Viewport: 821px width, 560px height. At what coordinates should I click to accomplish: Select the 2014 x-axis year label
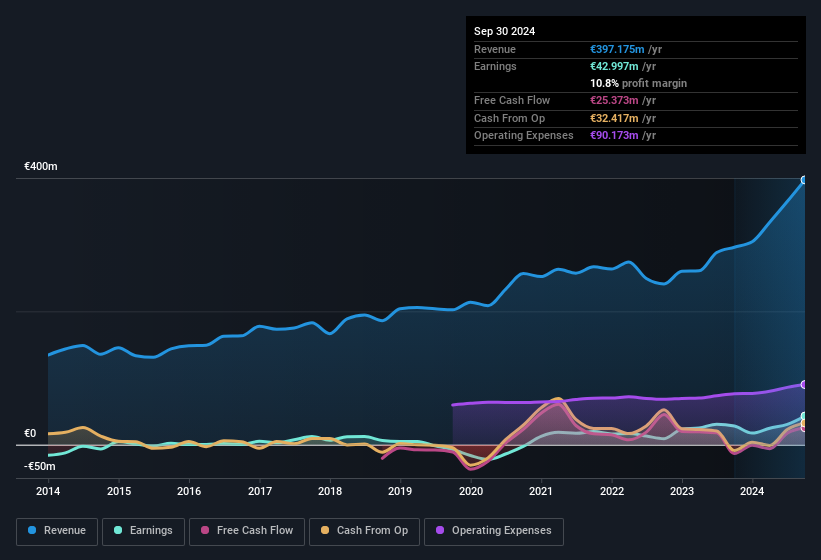click(x=48, y=491)
